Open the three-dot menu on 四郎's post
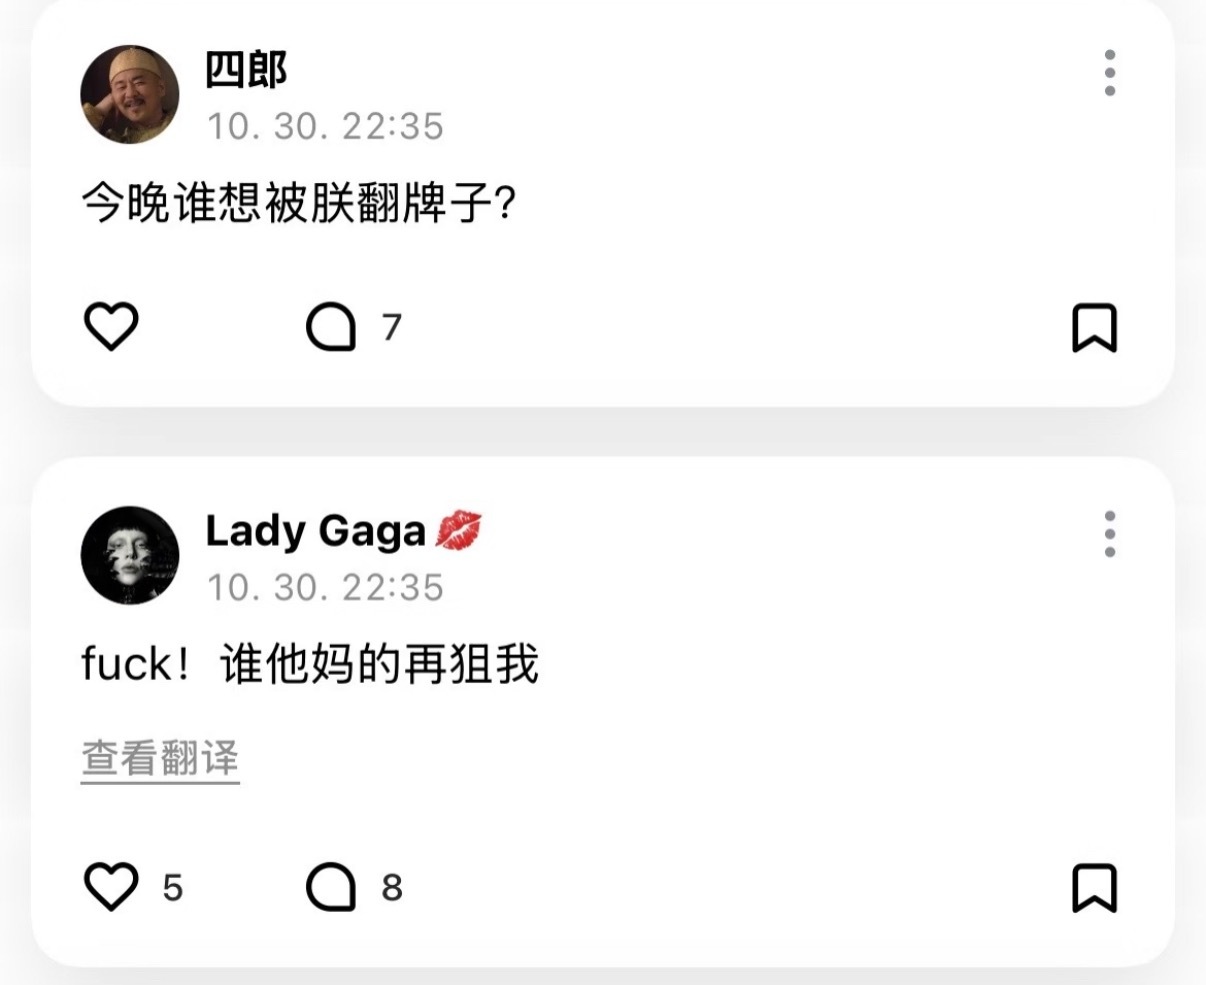The height and width of the screenshot is (985, 1206). pyautogui.click(x=1110, y=72)
